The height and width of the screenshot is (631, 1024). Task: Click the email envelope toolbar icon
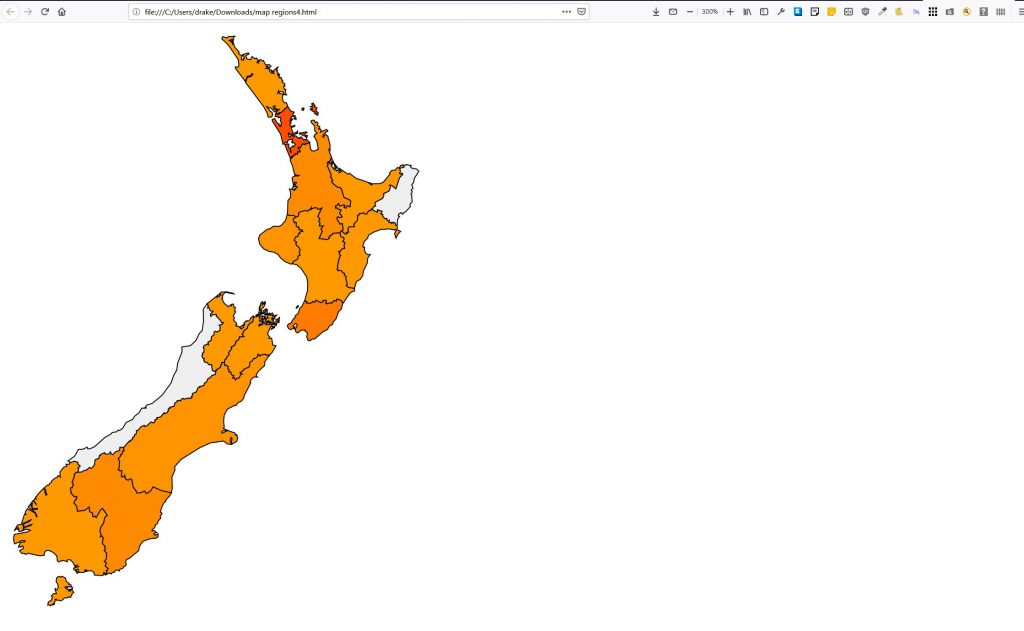tap(672, 11)
